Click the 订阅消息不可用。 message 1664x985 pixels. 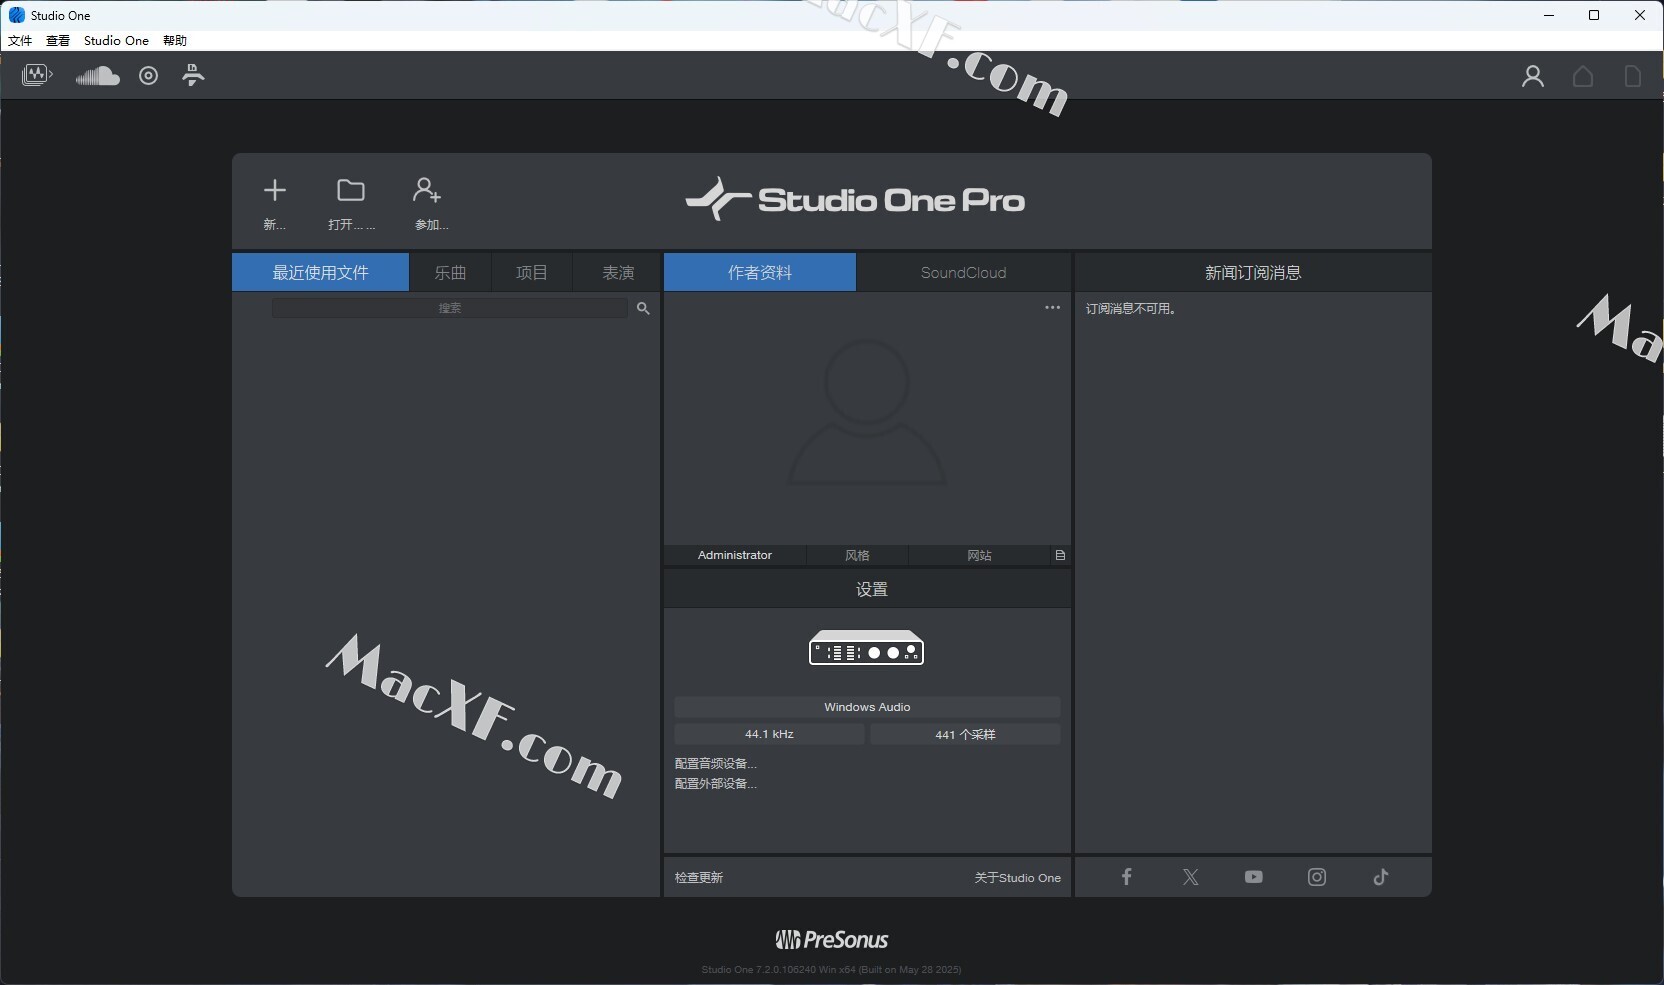click(x=1133, y=308)
